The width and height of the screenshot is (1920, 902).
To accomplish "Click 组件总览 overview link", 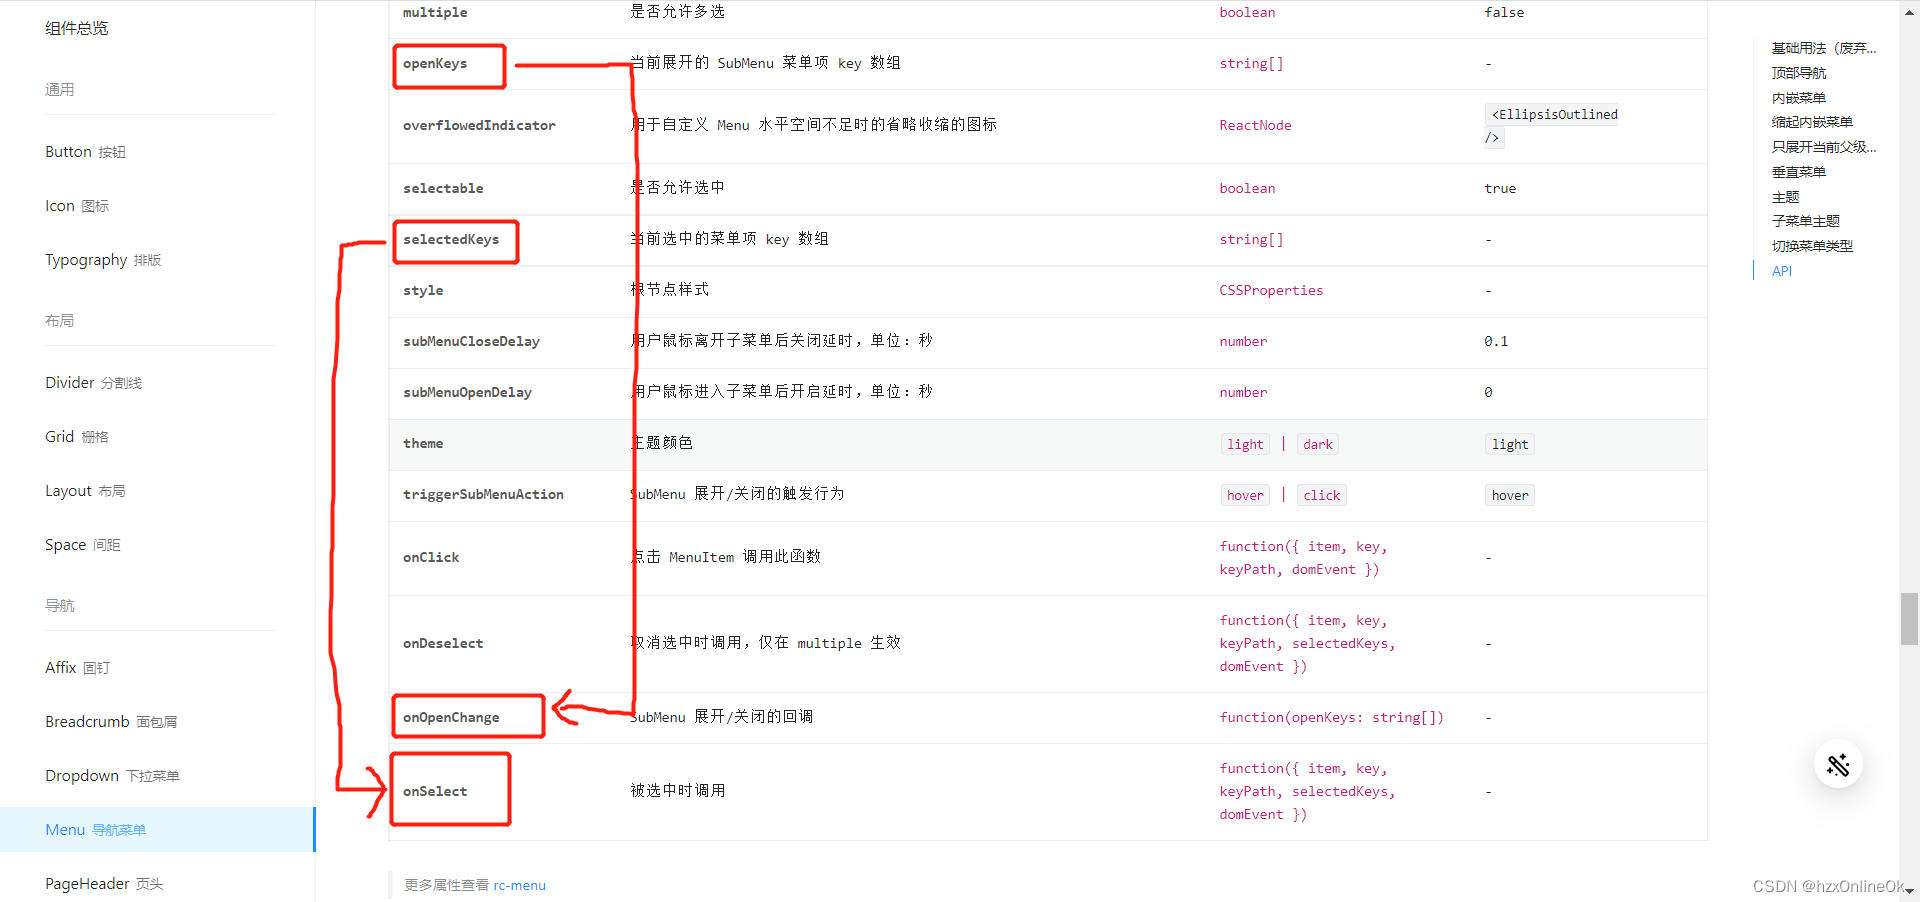I will tap(77, 28).
